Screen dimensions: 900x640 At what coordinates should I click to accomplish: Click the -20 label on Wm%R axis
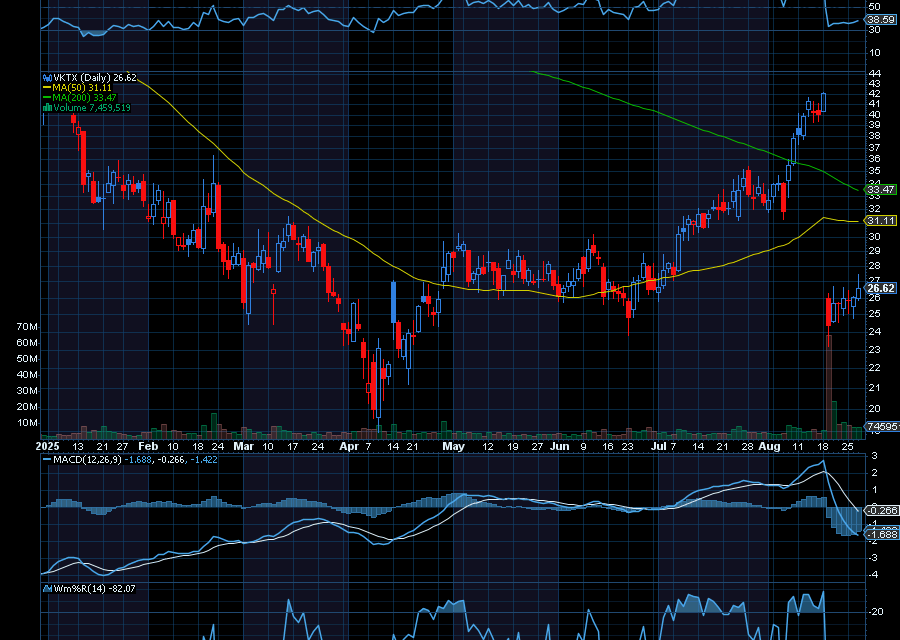tap(876, 612)
